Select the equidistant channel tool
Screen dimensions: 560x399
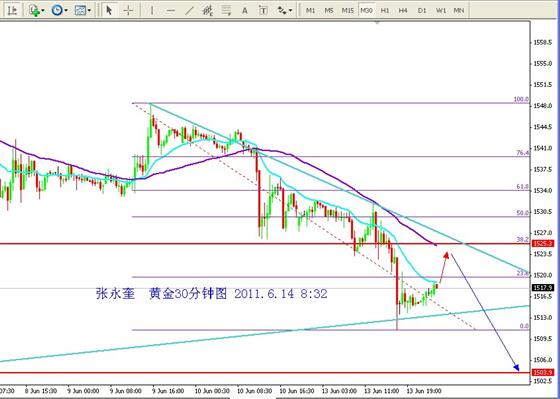(x=208, y=10)
